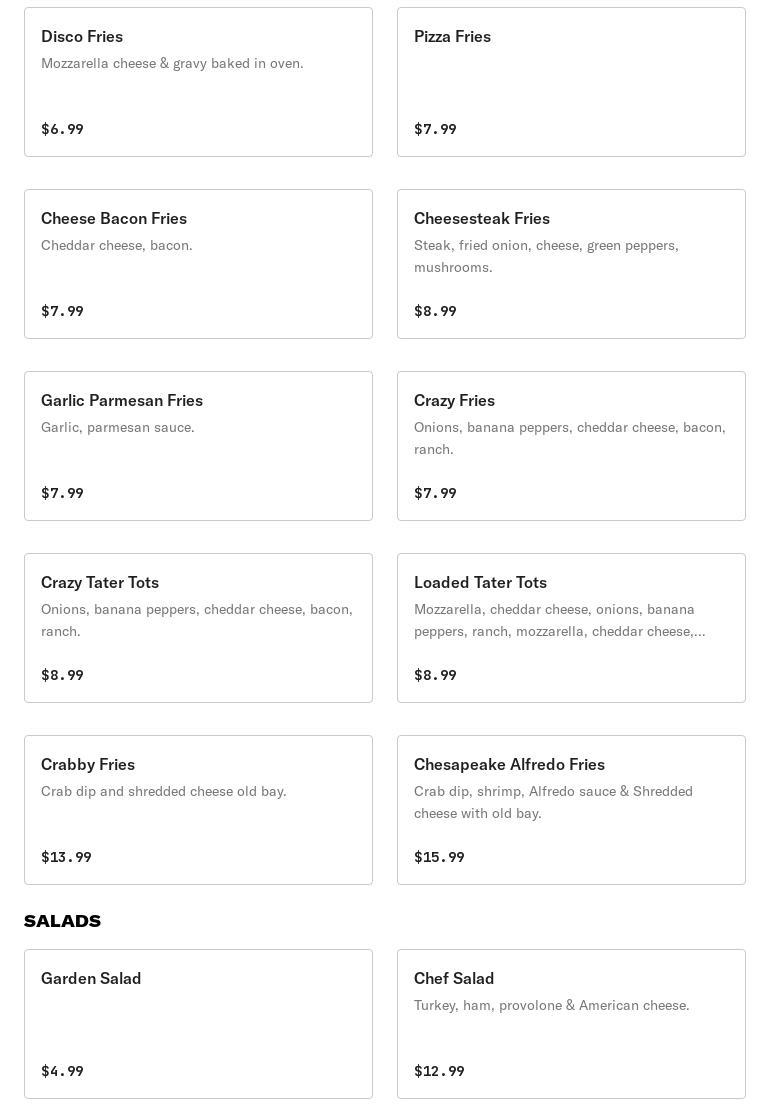Choose the Chef Salad card
This screenshot has width=770, height=1120.
tap(571, 1024)
